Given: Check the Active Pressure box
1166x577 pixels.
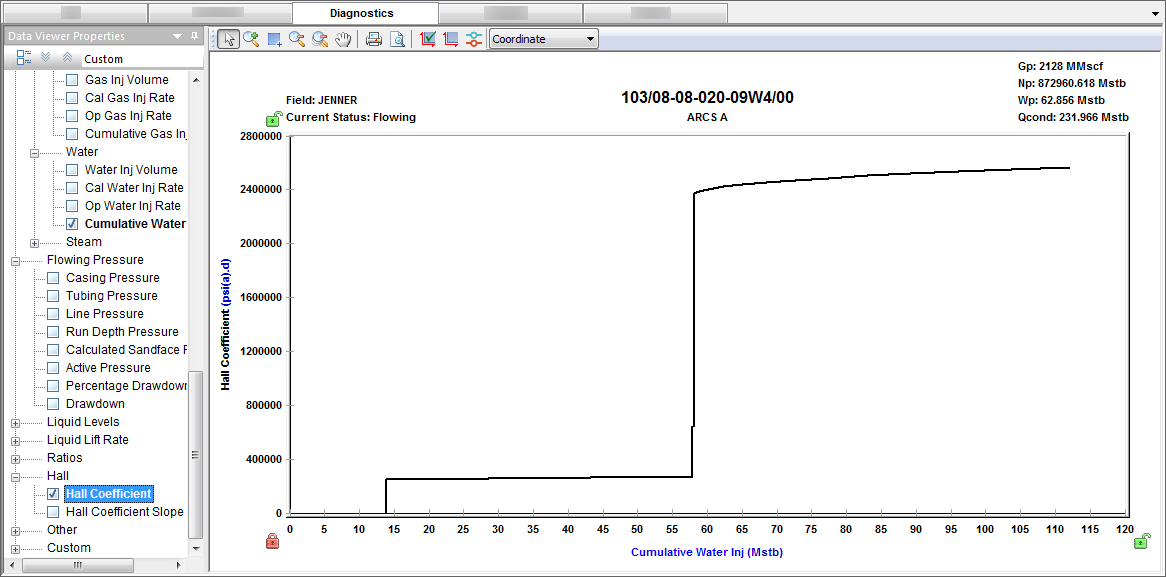Looking at the screenshot, I should coord(53,367).
